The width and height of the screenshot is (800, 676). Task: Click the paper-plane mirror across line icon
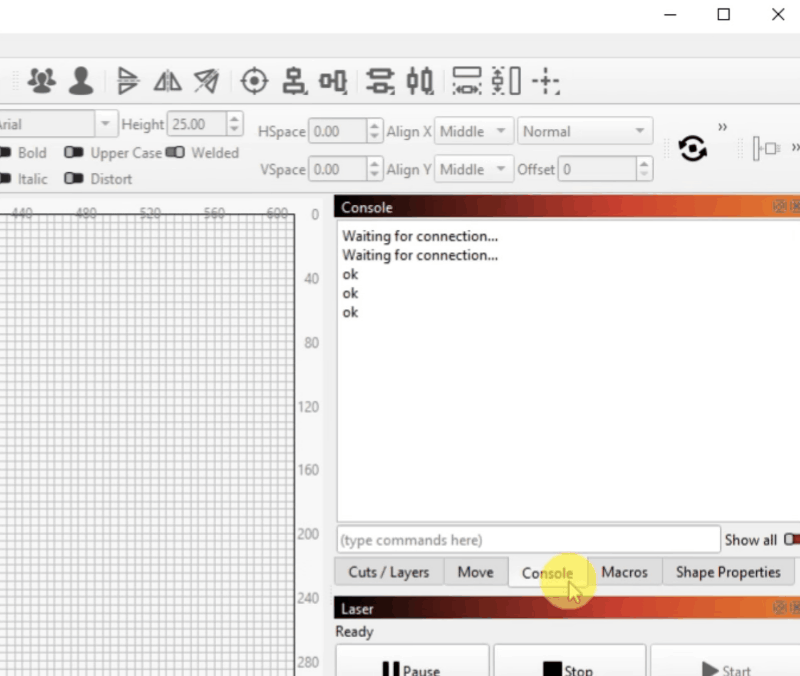pyautogui.click(x=206, y=81)
